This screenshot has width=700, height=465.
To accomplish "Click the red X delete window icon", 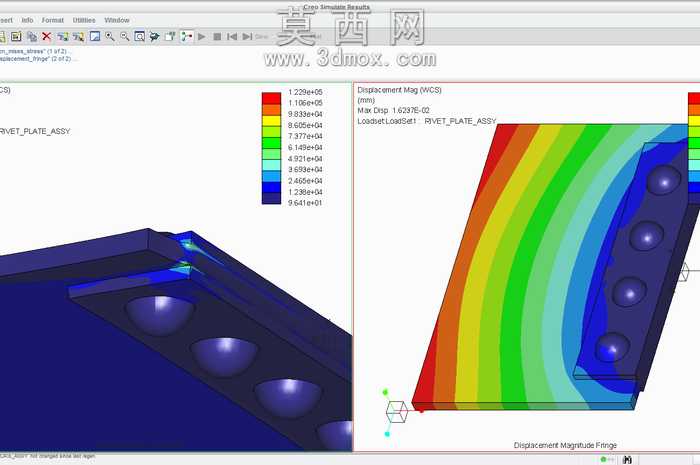I will (x=46, y=37).
